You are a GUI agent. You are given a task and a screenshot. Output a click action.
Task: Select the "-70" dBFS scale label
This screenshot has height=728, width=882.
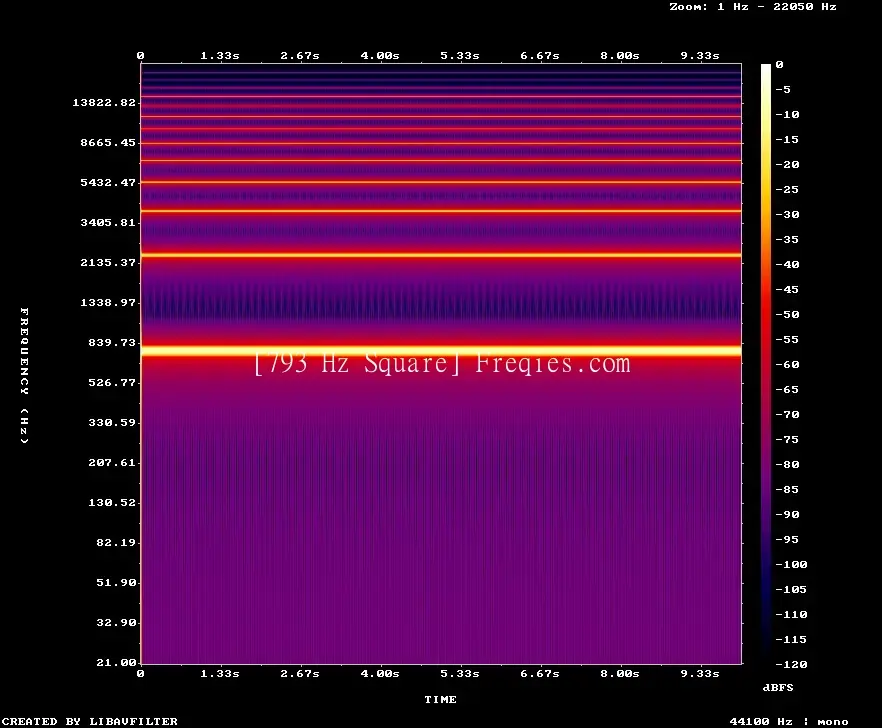[787, 415]
